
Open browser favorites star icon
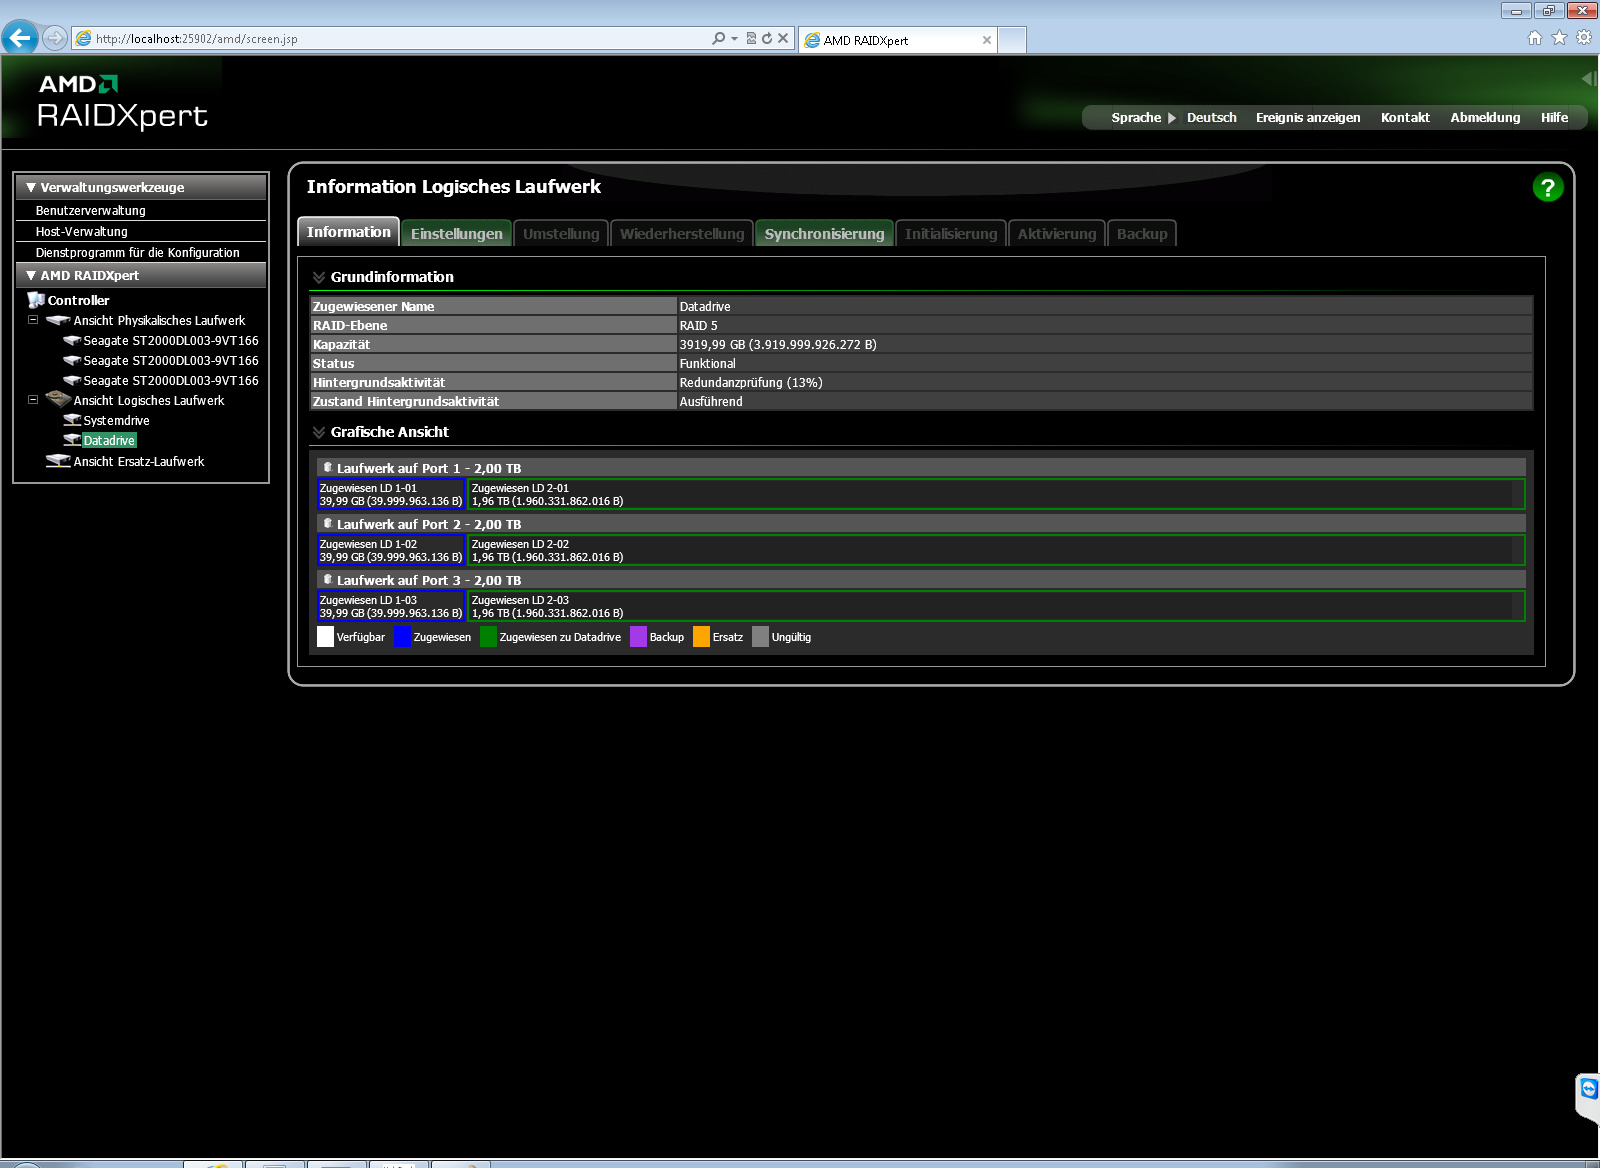pos(1559,38)
